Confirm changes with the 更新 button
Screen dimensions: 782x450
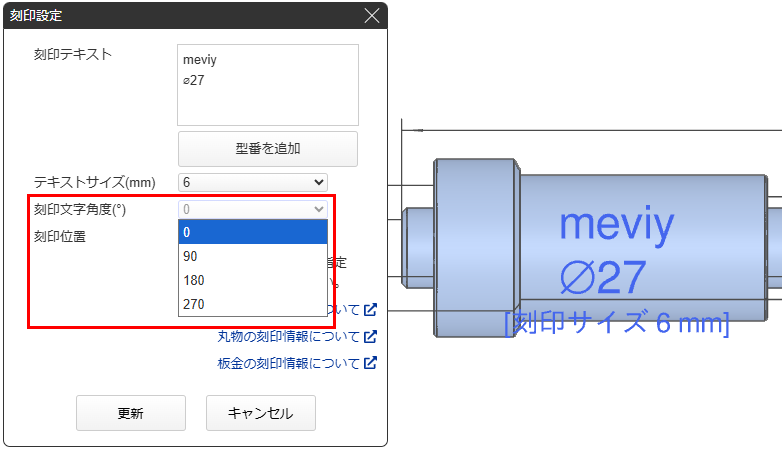(130, 413)
